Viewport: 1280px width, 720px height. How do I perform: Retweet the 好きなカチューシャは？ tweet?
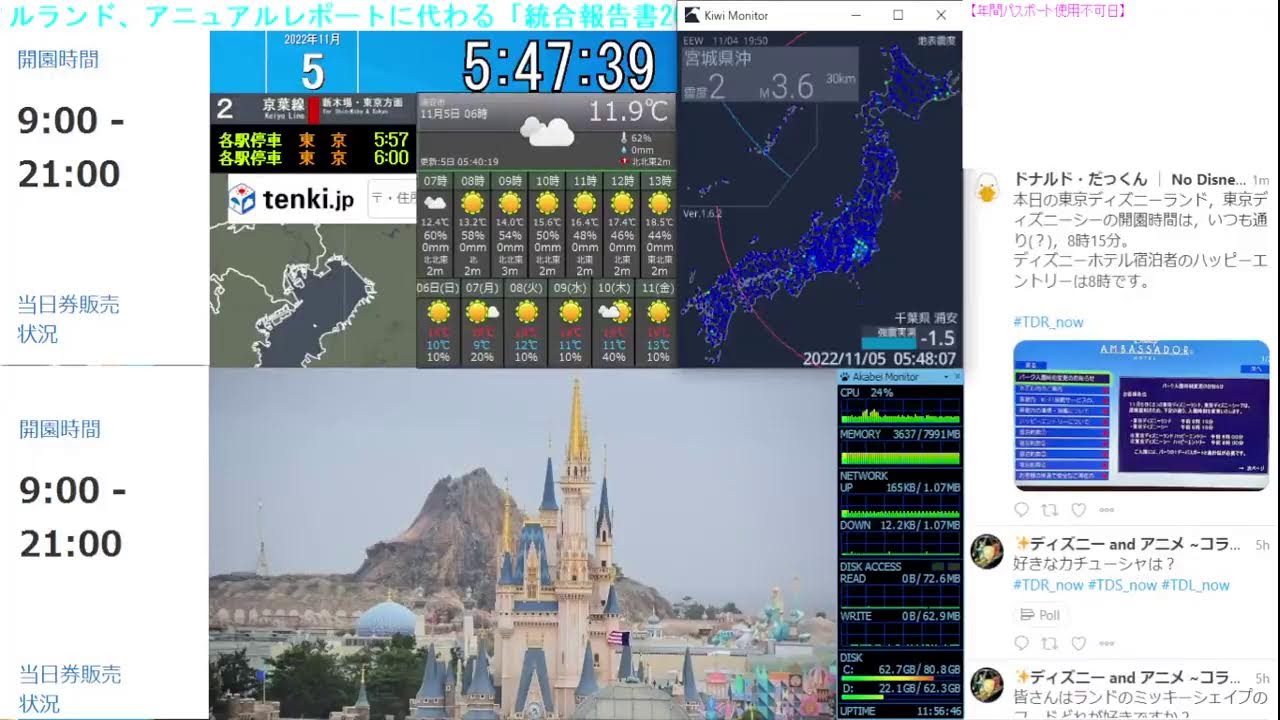tap(1049, 643)
